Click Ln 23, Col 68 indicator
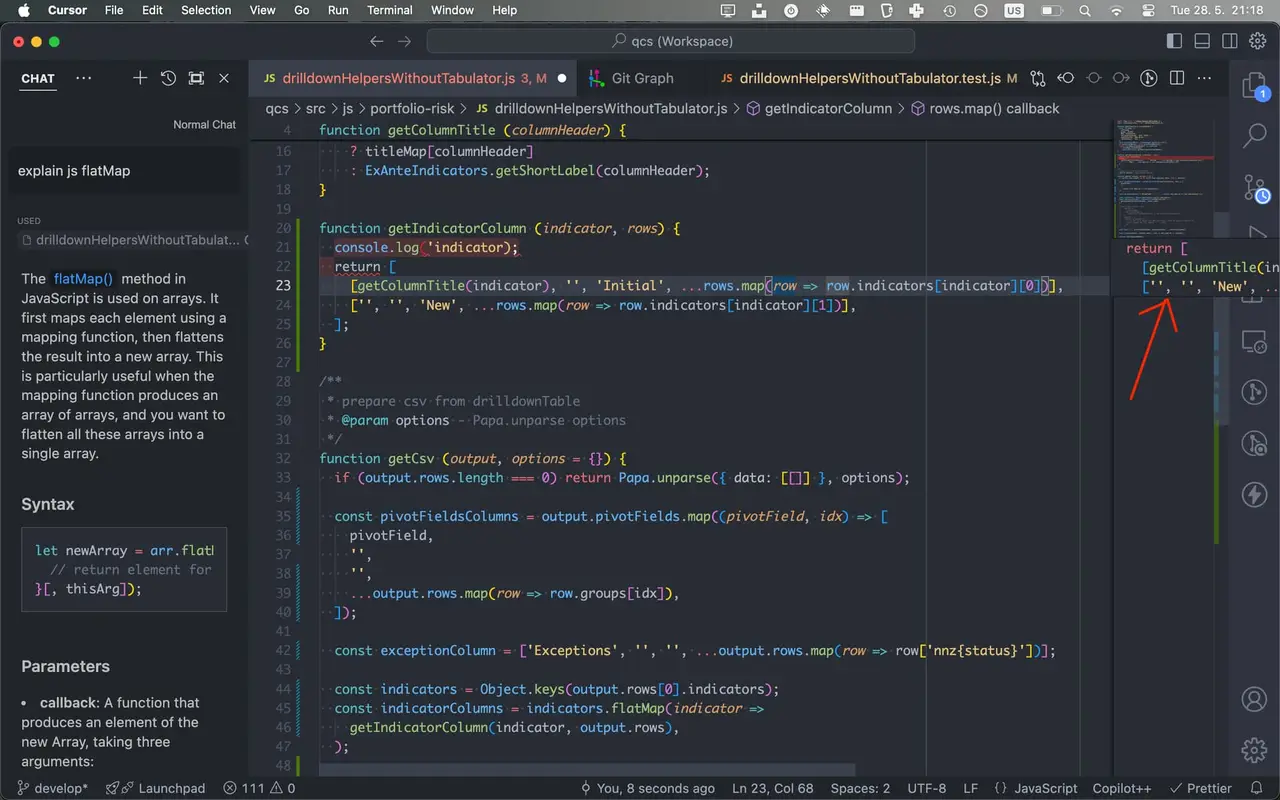 click(774, 788)
